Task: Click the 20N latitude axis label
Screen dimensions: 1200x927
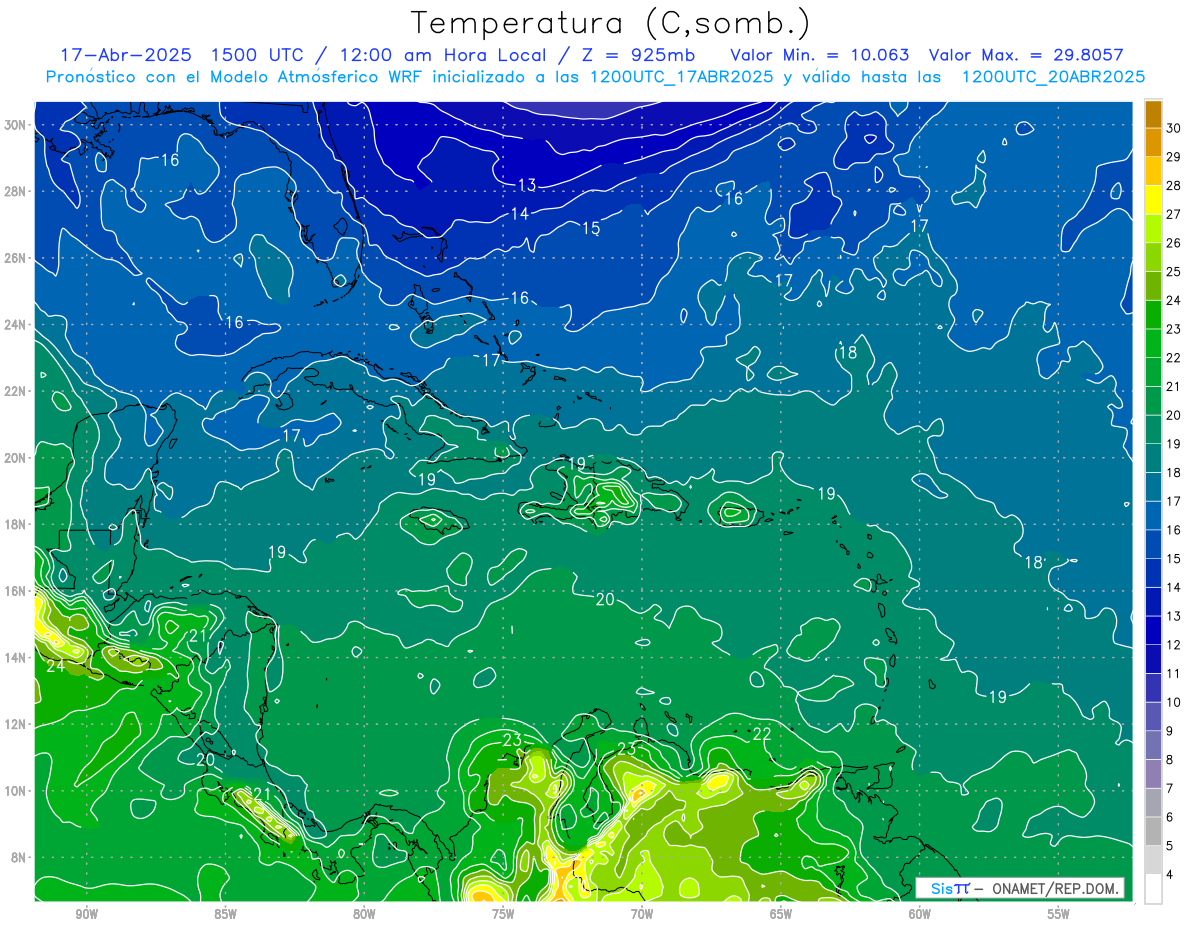Action: pos(17,458)
